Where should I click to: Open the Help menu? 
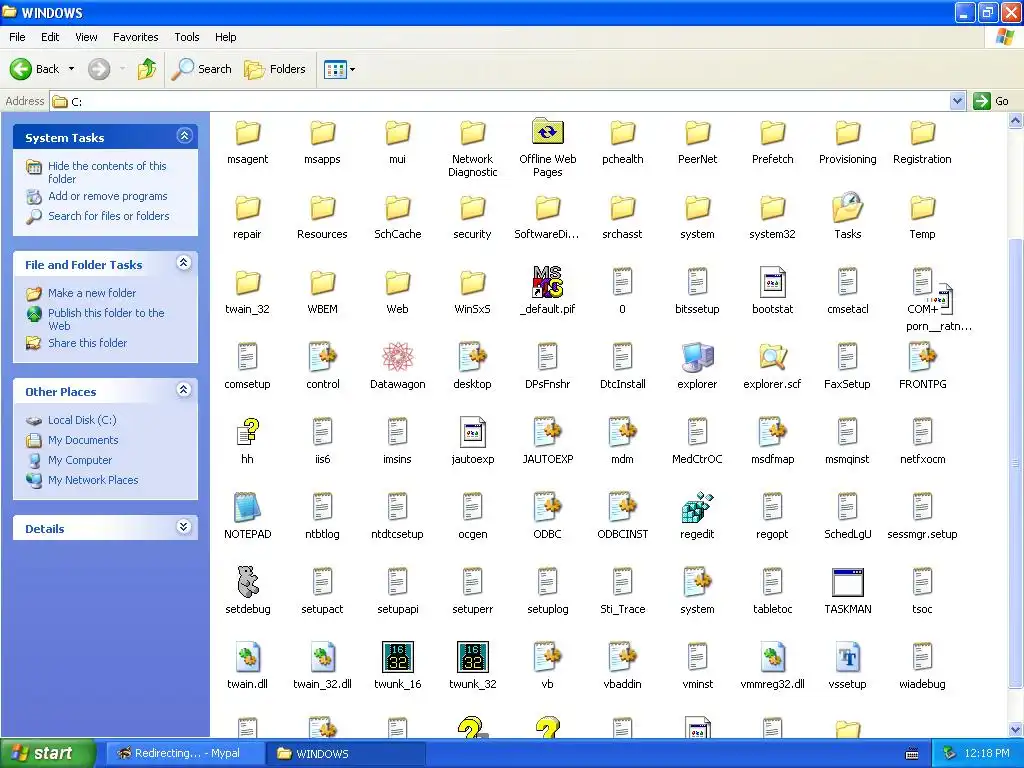click(x=225, y=37)
